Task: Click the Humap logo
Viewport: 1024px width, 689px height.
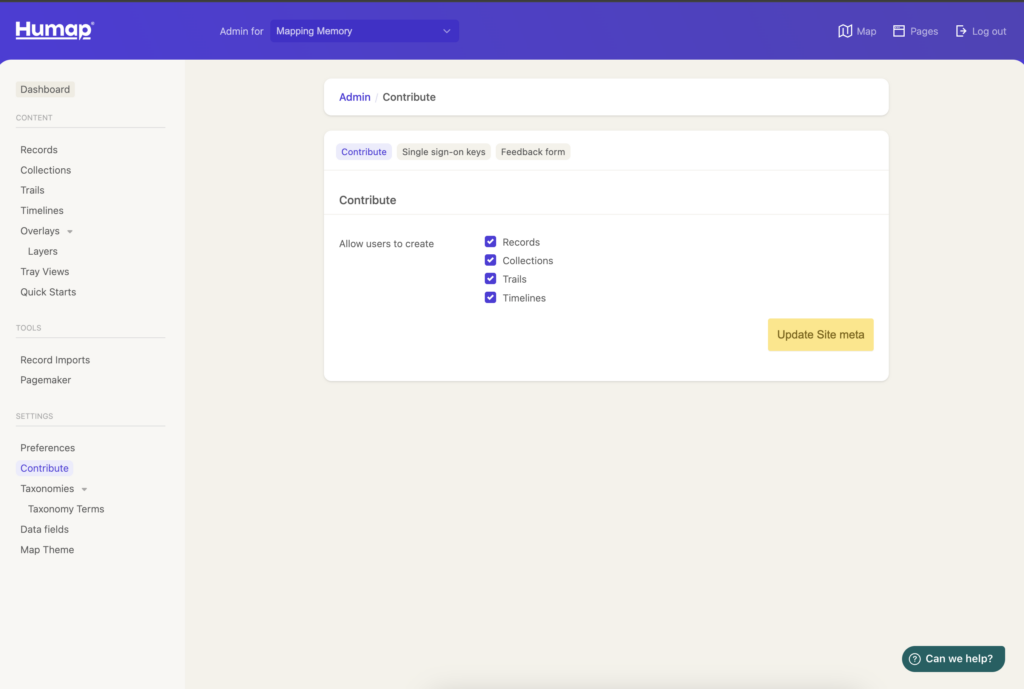Action: [x=54, y=31]
